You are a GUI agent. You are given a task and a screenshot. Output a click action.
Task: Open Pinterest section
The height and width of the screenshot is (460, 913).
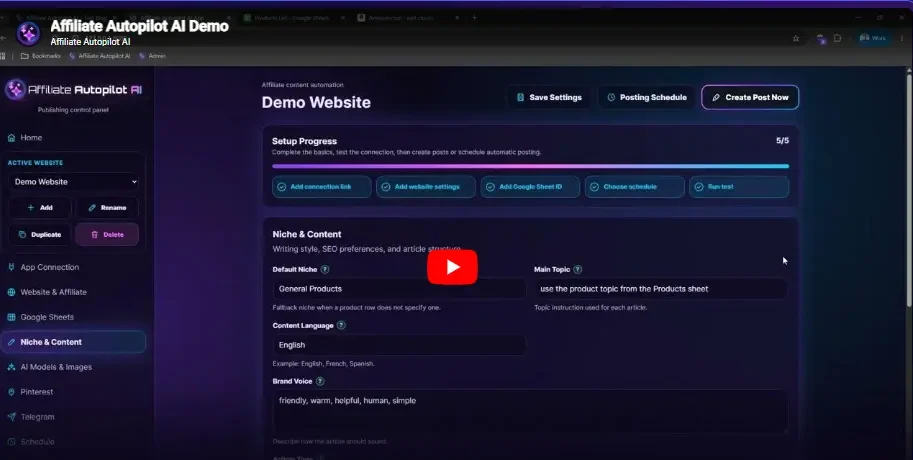tap(37, 392)
